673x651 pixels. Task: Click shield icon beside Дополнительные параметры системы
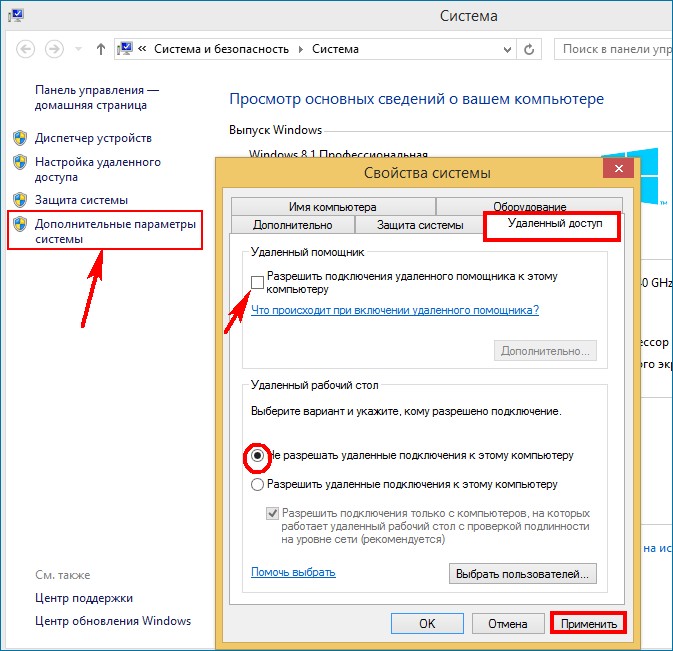point(20,224)
